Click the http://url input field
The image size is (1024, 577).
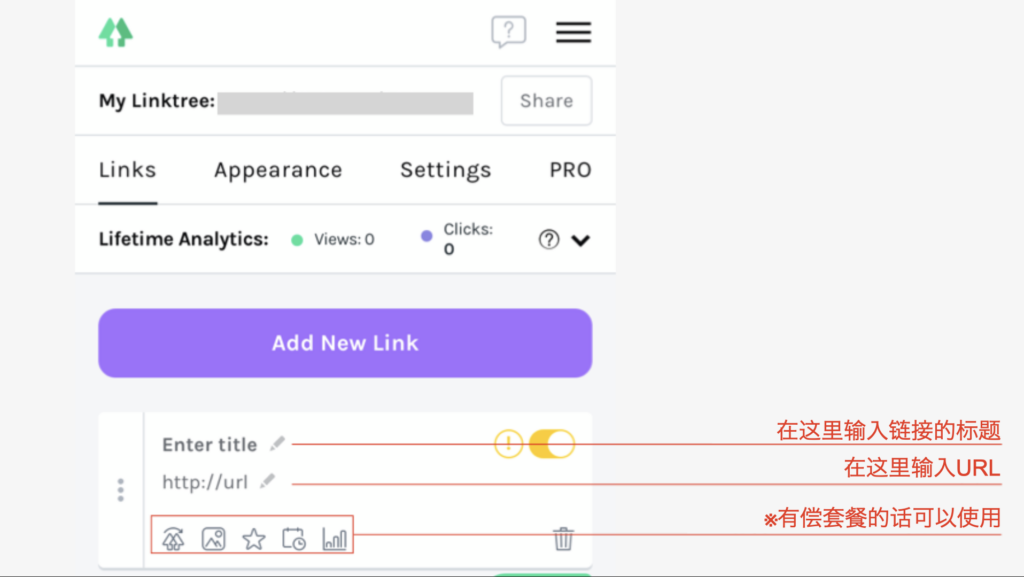(207, 482)
